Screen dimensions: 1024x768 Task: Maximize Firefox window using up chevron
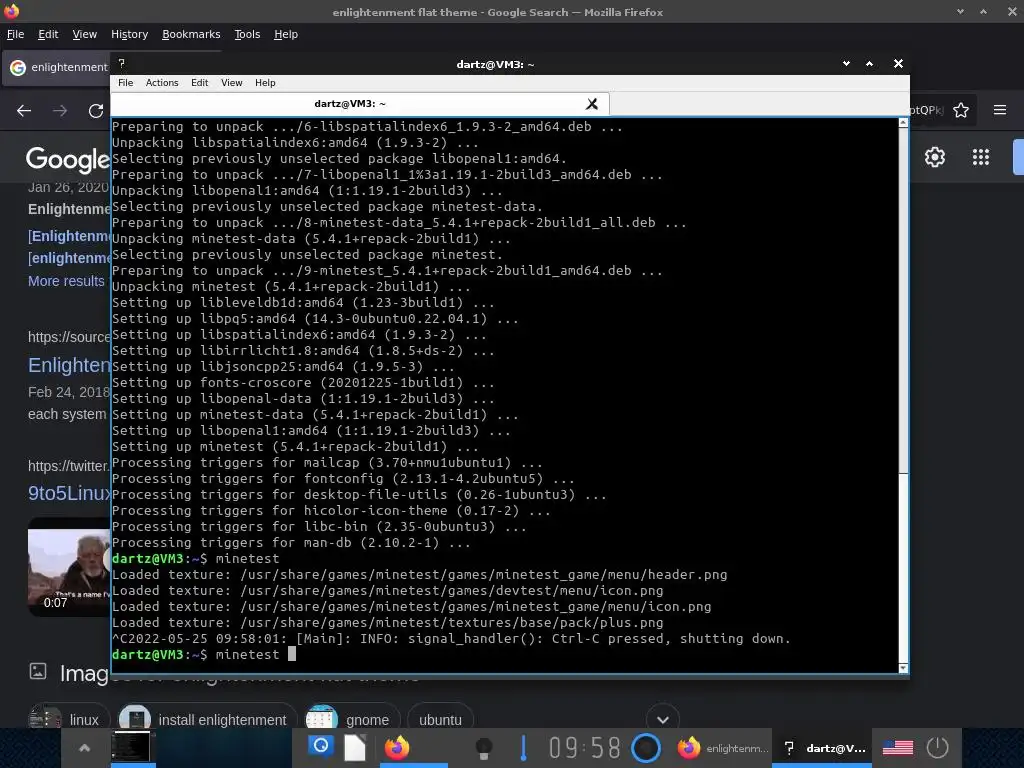coord(984,12)
